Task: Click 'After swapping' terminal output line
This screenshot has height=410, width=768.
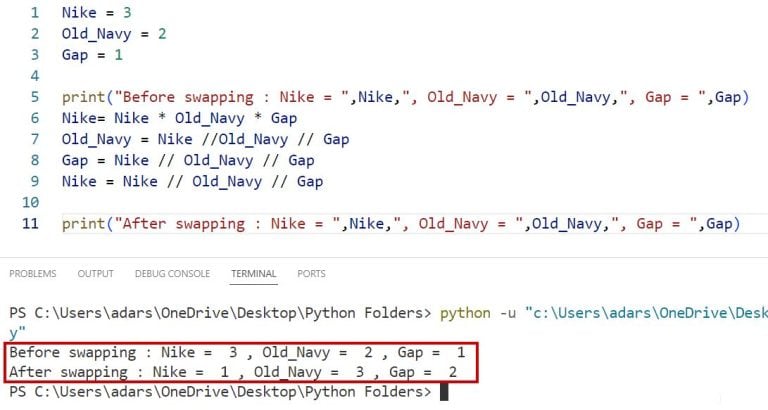Action: point(233,372)
